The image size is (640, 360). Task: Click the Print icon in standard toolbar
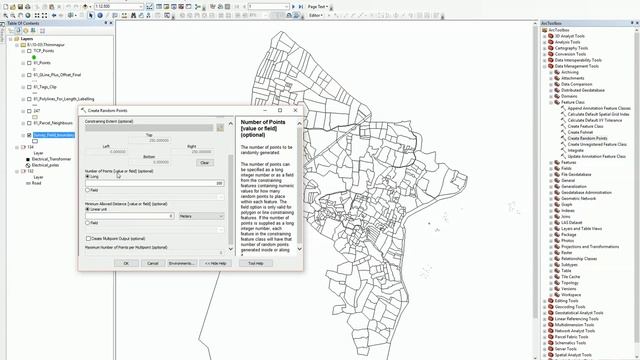pos(28,7)
